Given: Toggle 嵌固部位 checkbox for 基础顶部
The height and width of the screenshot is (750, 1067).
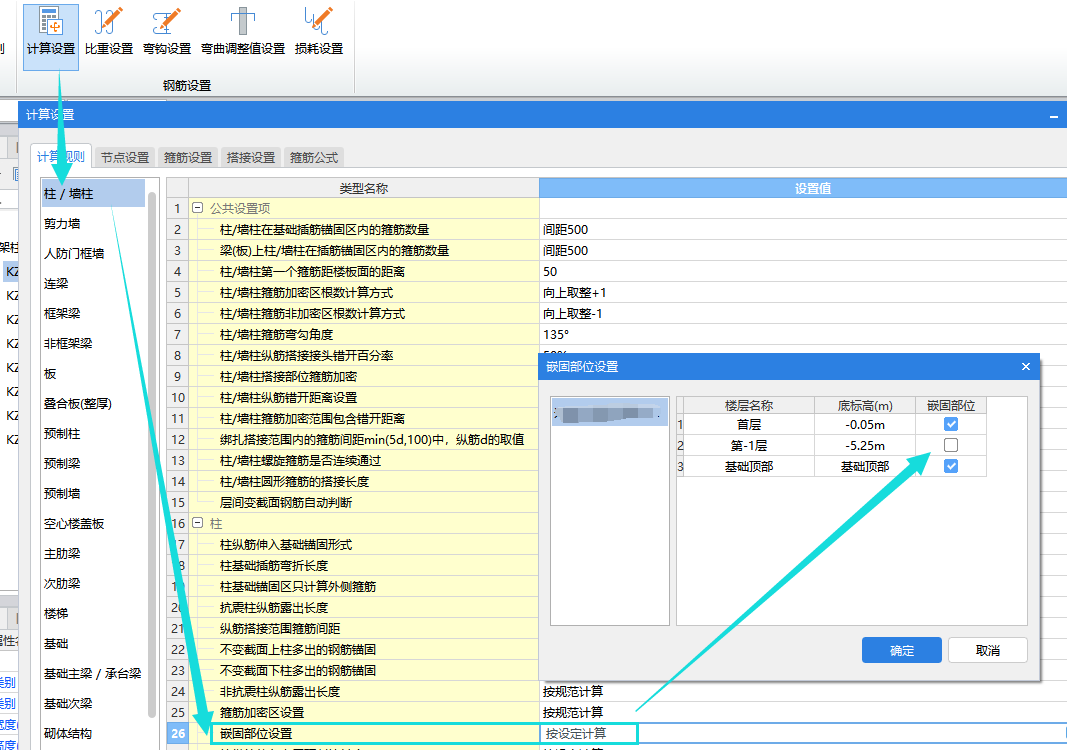Looking at the screenshot, I should click(x=951, y=466).
